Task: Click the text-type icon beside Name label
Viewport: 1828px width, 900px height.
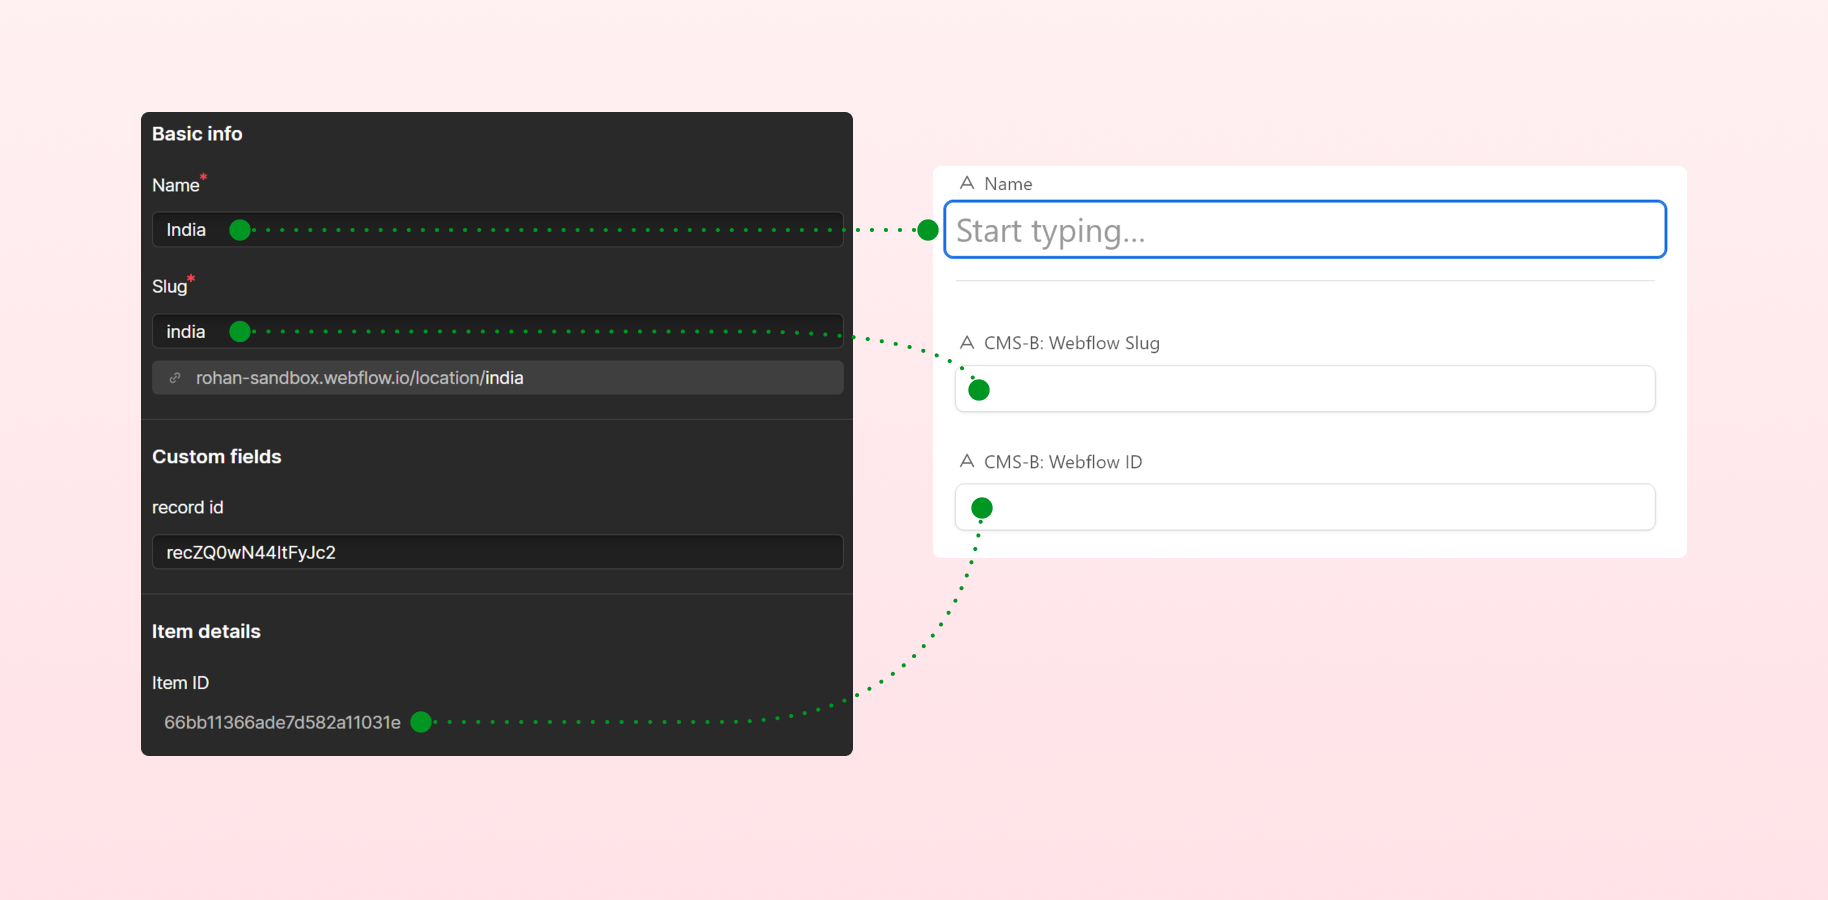Action: pyautogui.click(x=967, y=183)
